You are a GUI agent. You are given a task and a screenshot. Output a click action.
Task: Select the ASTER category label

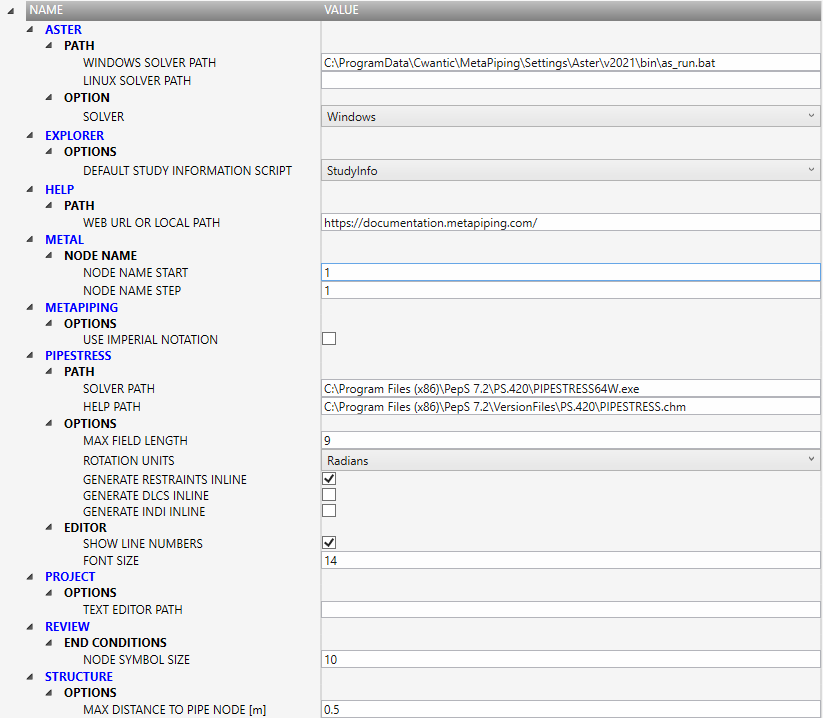(x=64, y=30)
